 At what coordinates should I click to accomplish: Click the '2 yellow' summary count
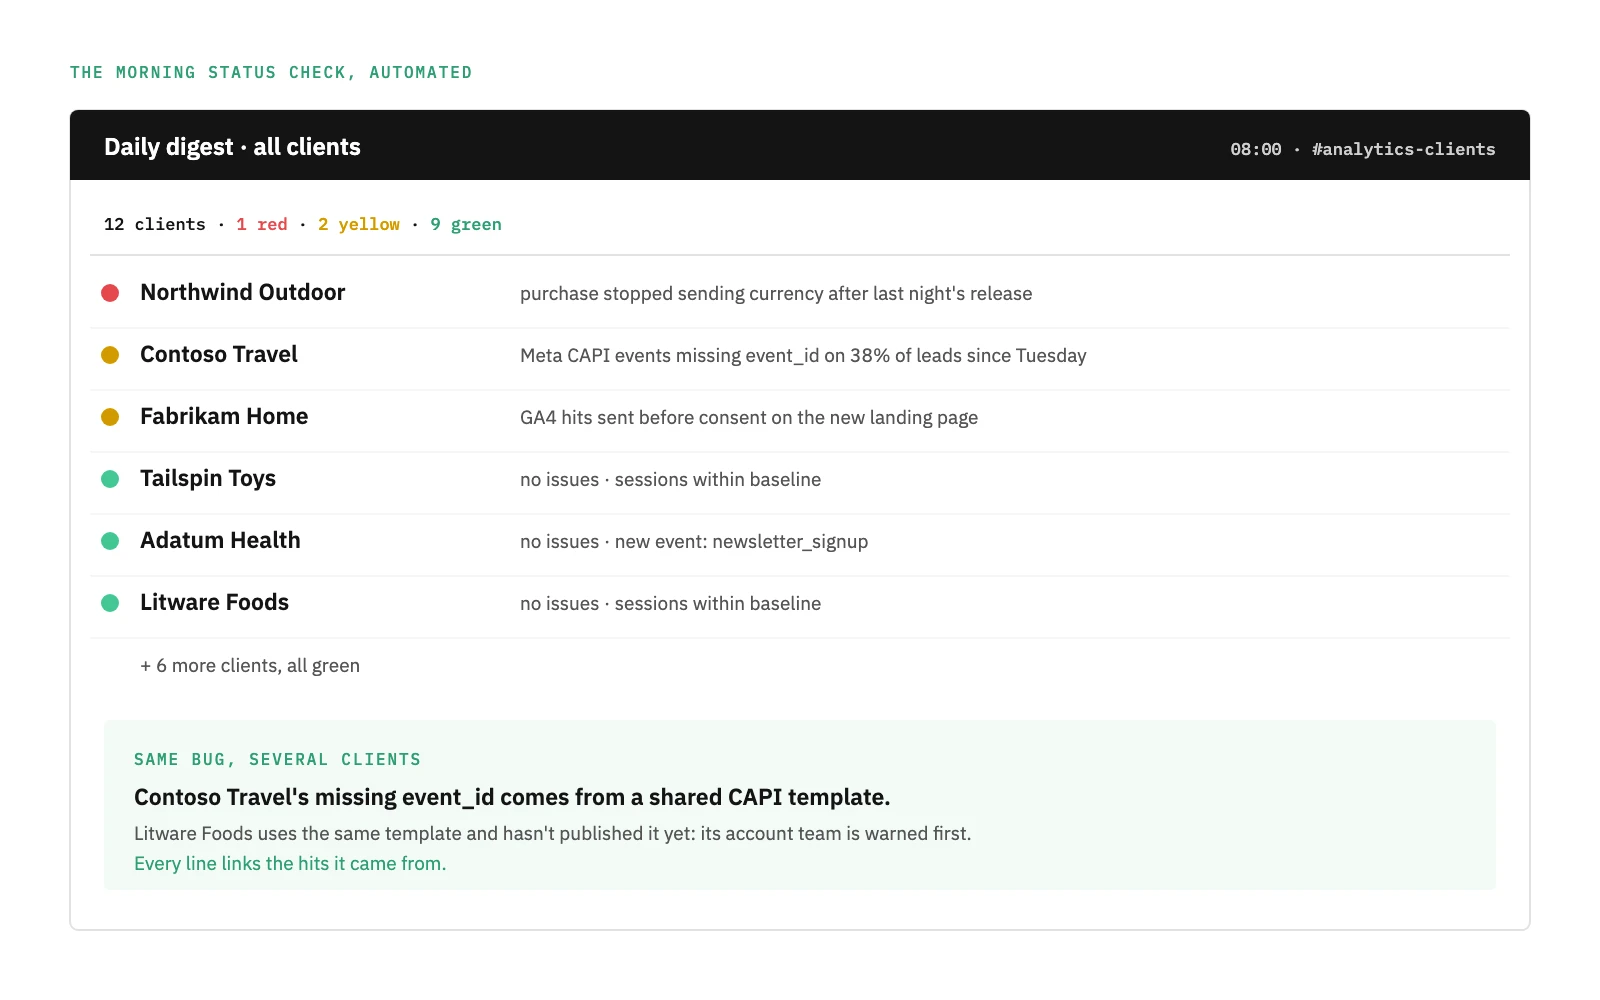pos(359,224)
